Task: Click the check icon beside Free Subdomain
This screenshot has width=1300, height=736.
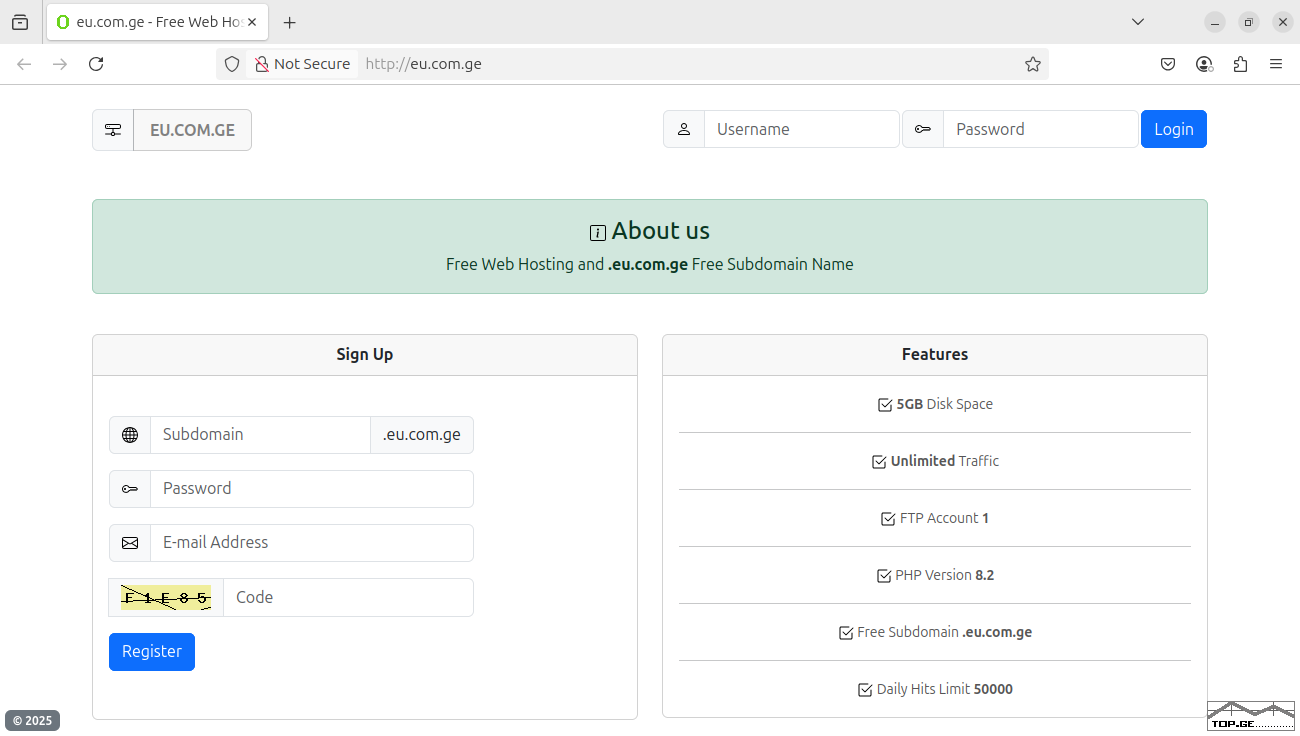Action: pos(846,633)
